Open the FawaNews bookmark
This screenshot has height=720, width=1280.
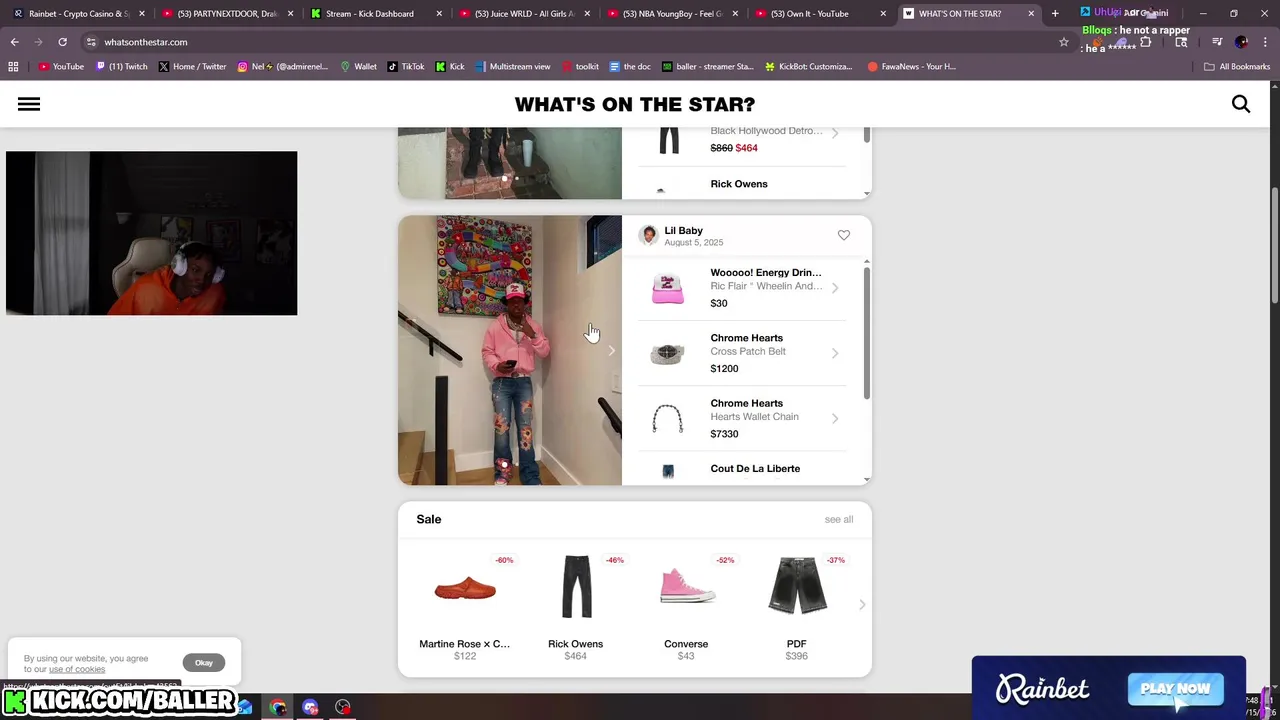911,67
